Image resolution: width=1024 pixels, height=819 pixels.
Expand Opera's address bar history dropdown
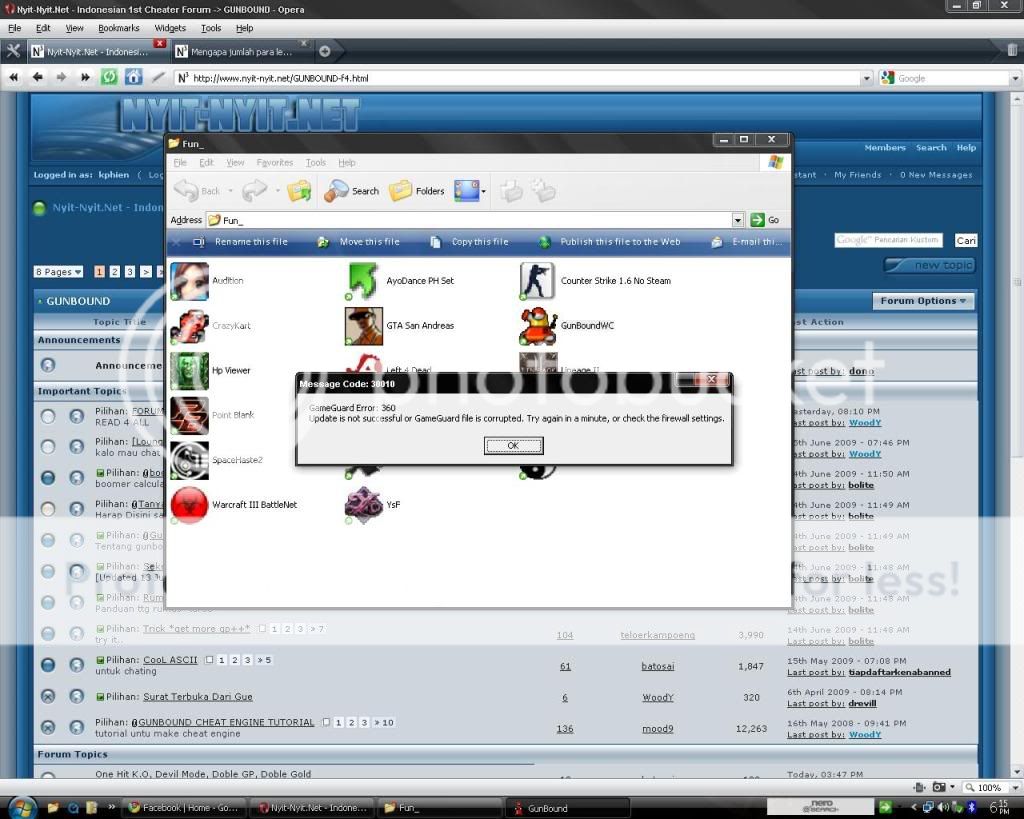(x=867, y=78)
